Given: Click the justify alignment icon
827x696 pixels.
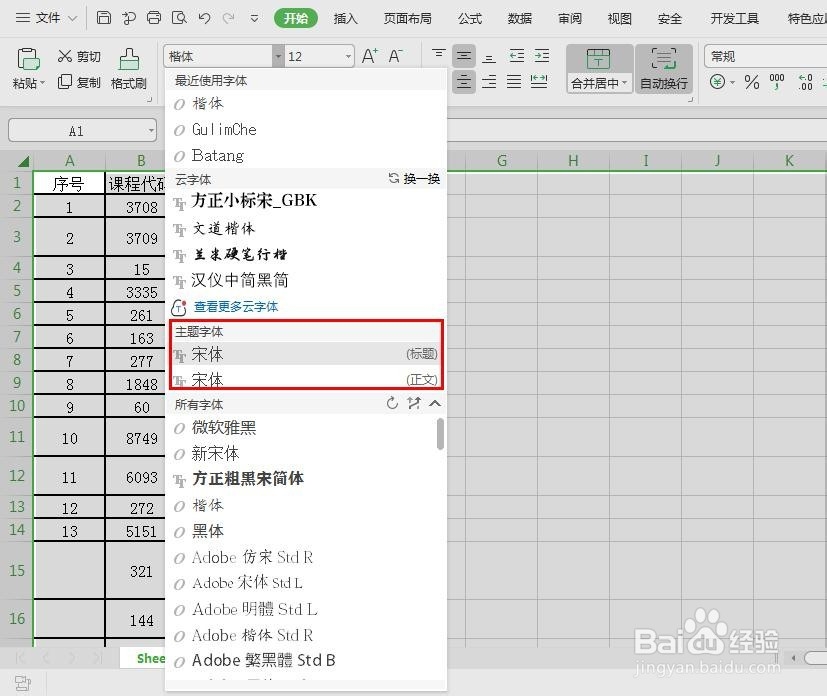Looking at the screenshot, I should tap(514, 82).
